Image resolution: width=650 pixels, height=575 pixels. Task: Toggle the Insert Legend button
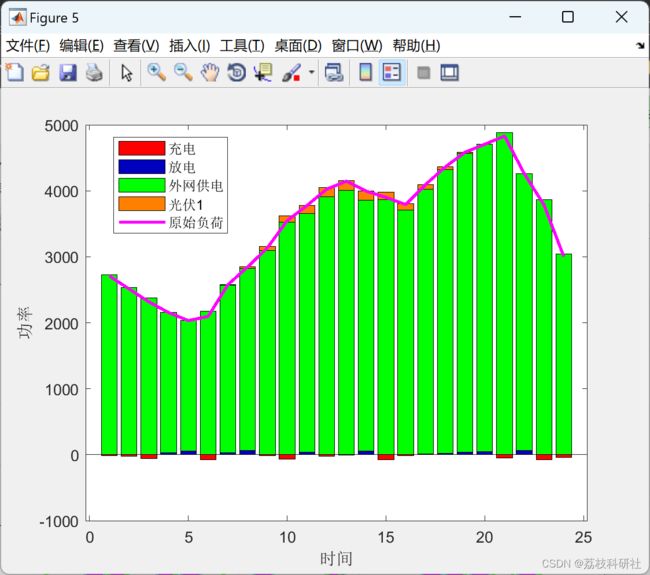click(392, 73)
